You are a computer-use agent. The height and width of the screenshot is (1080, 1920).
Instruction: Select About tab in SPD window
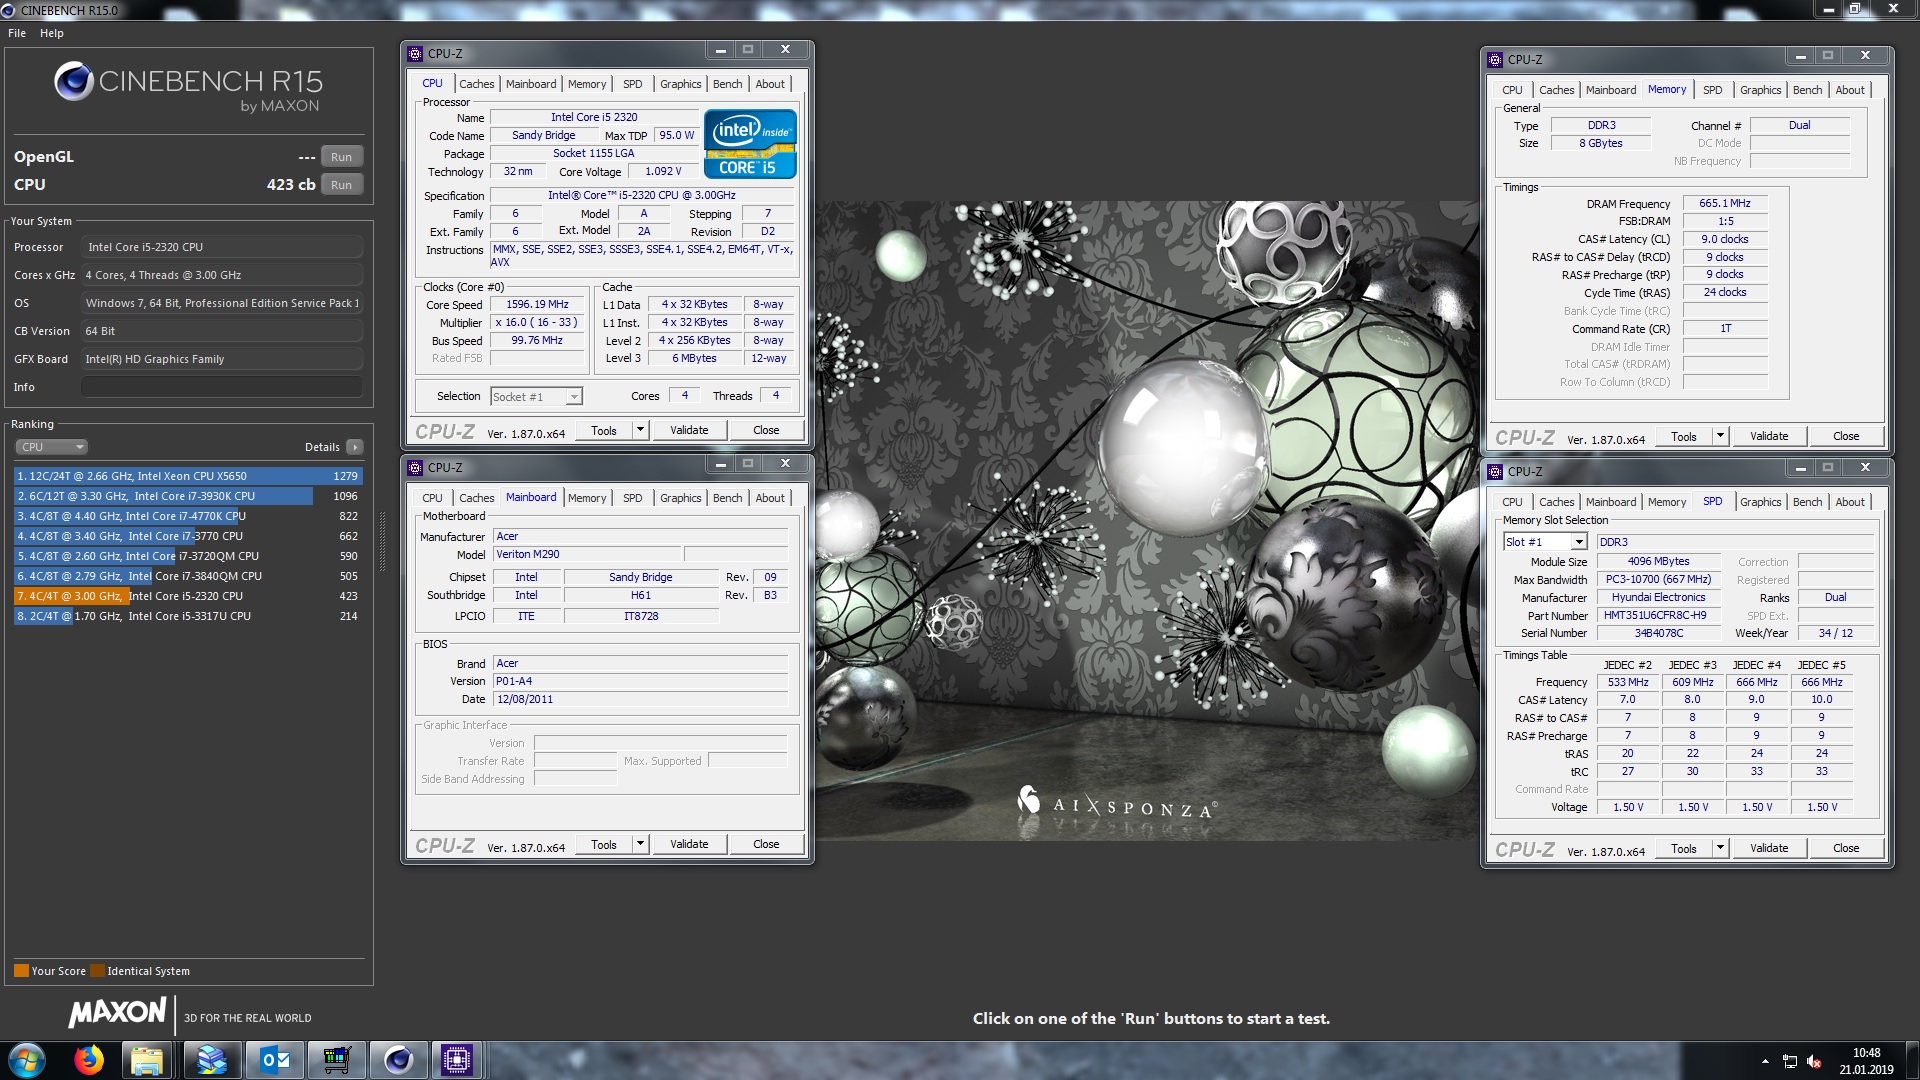pos(1850,502)
